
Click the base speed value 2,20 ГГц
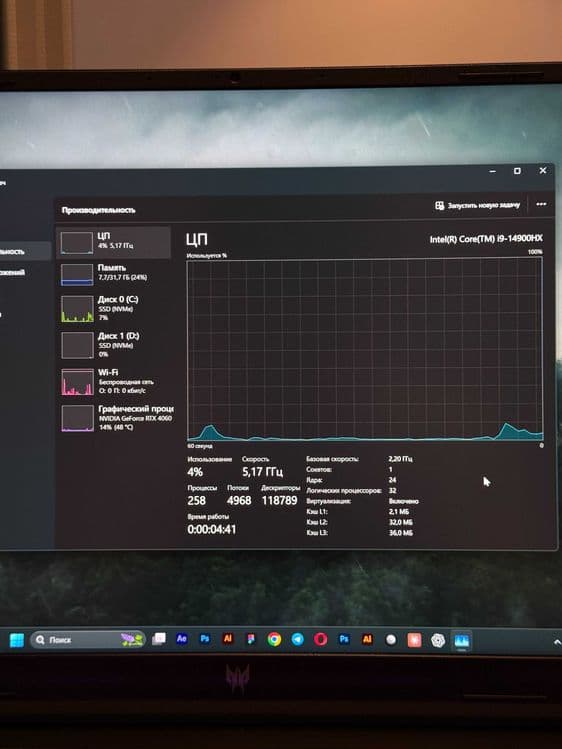(400, 459)
